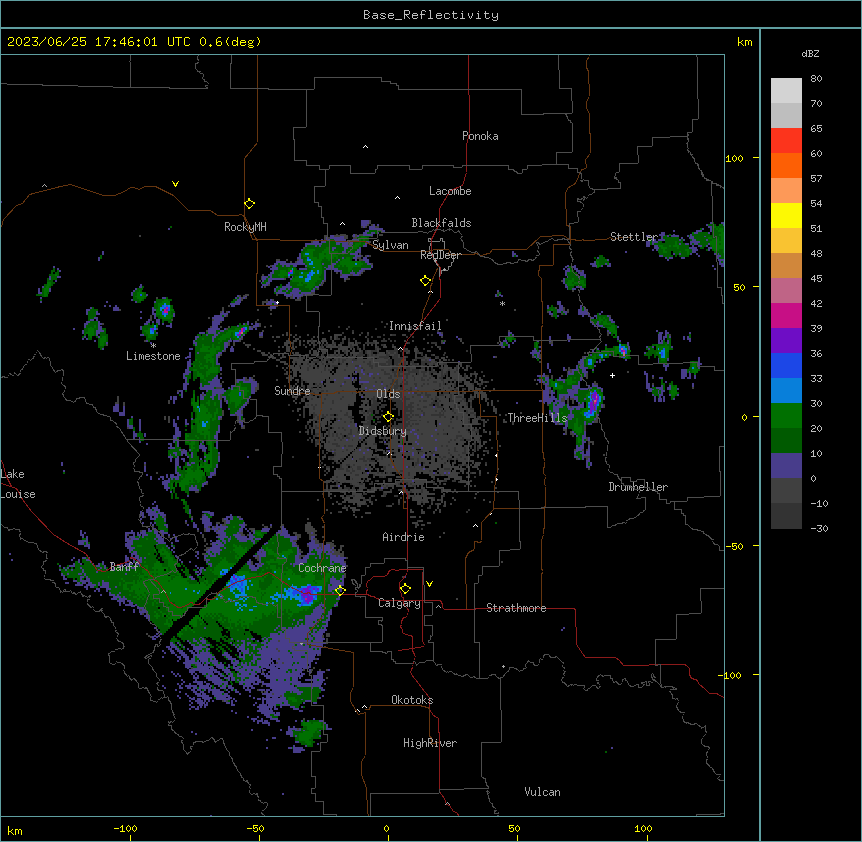Click the Airdrie label

[x=404, y=537]
